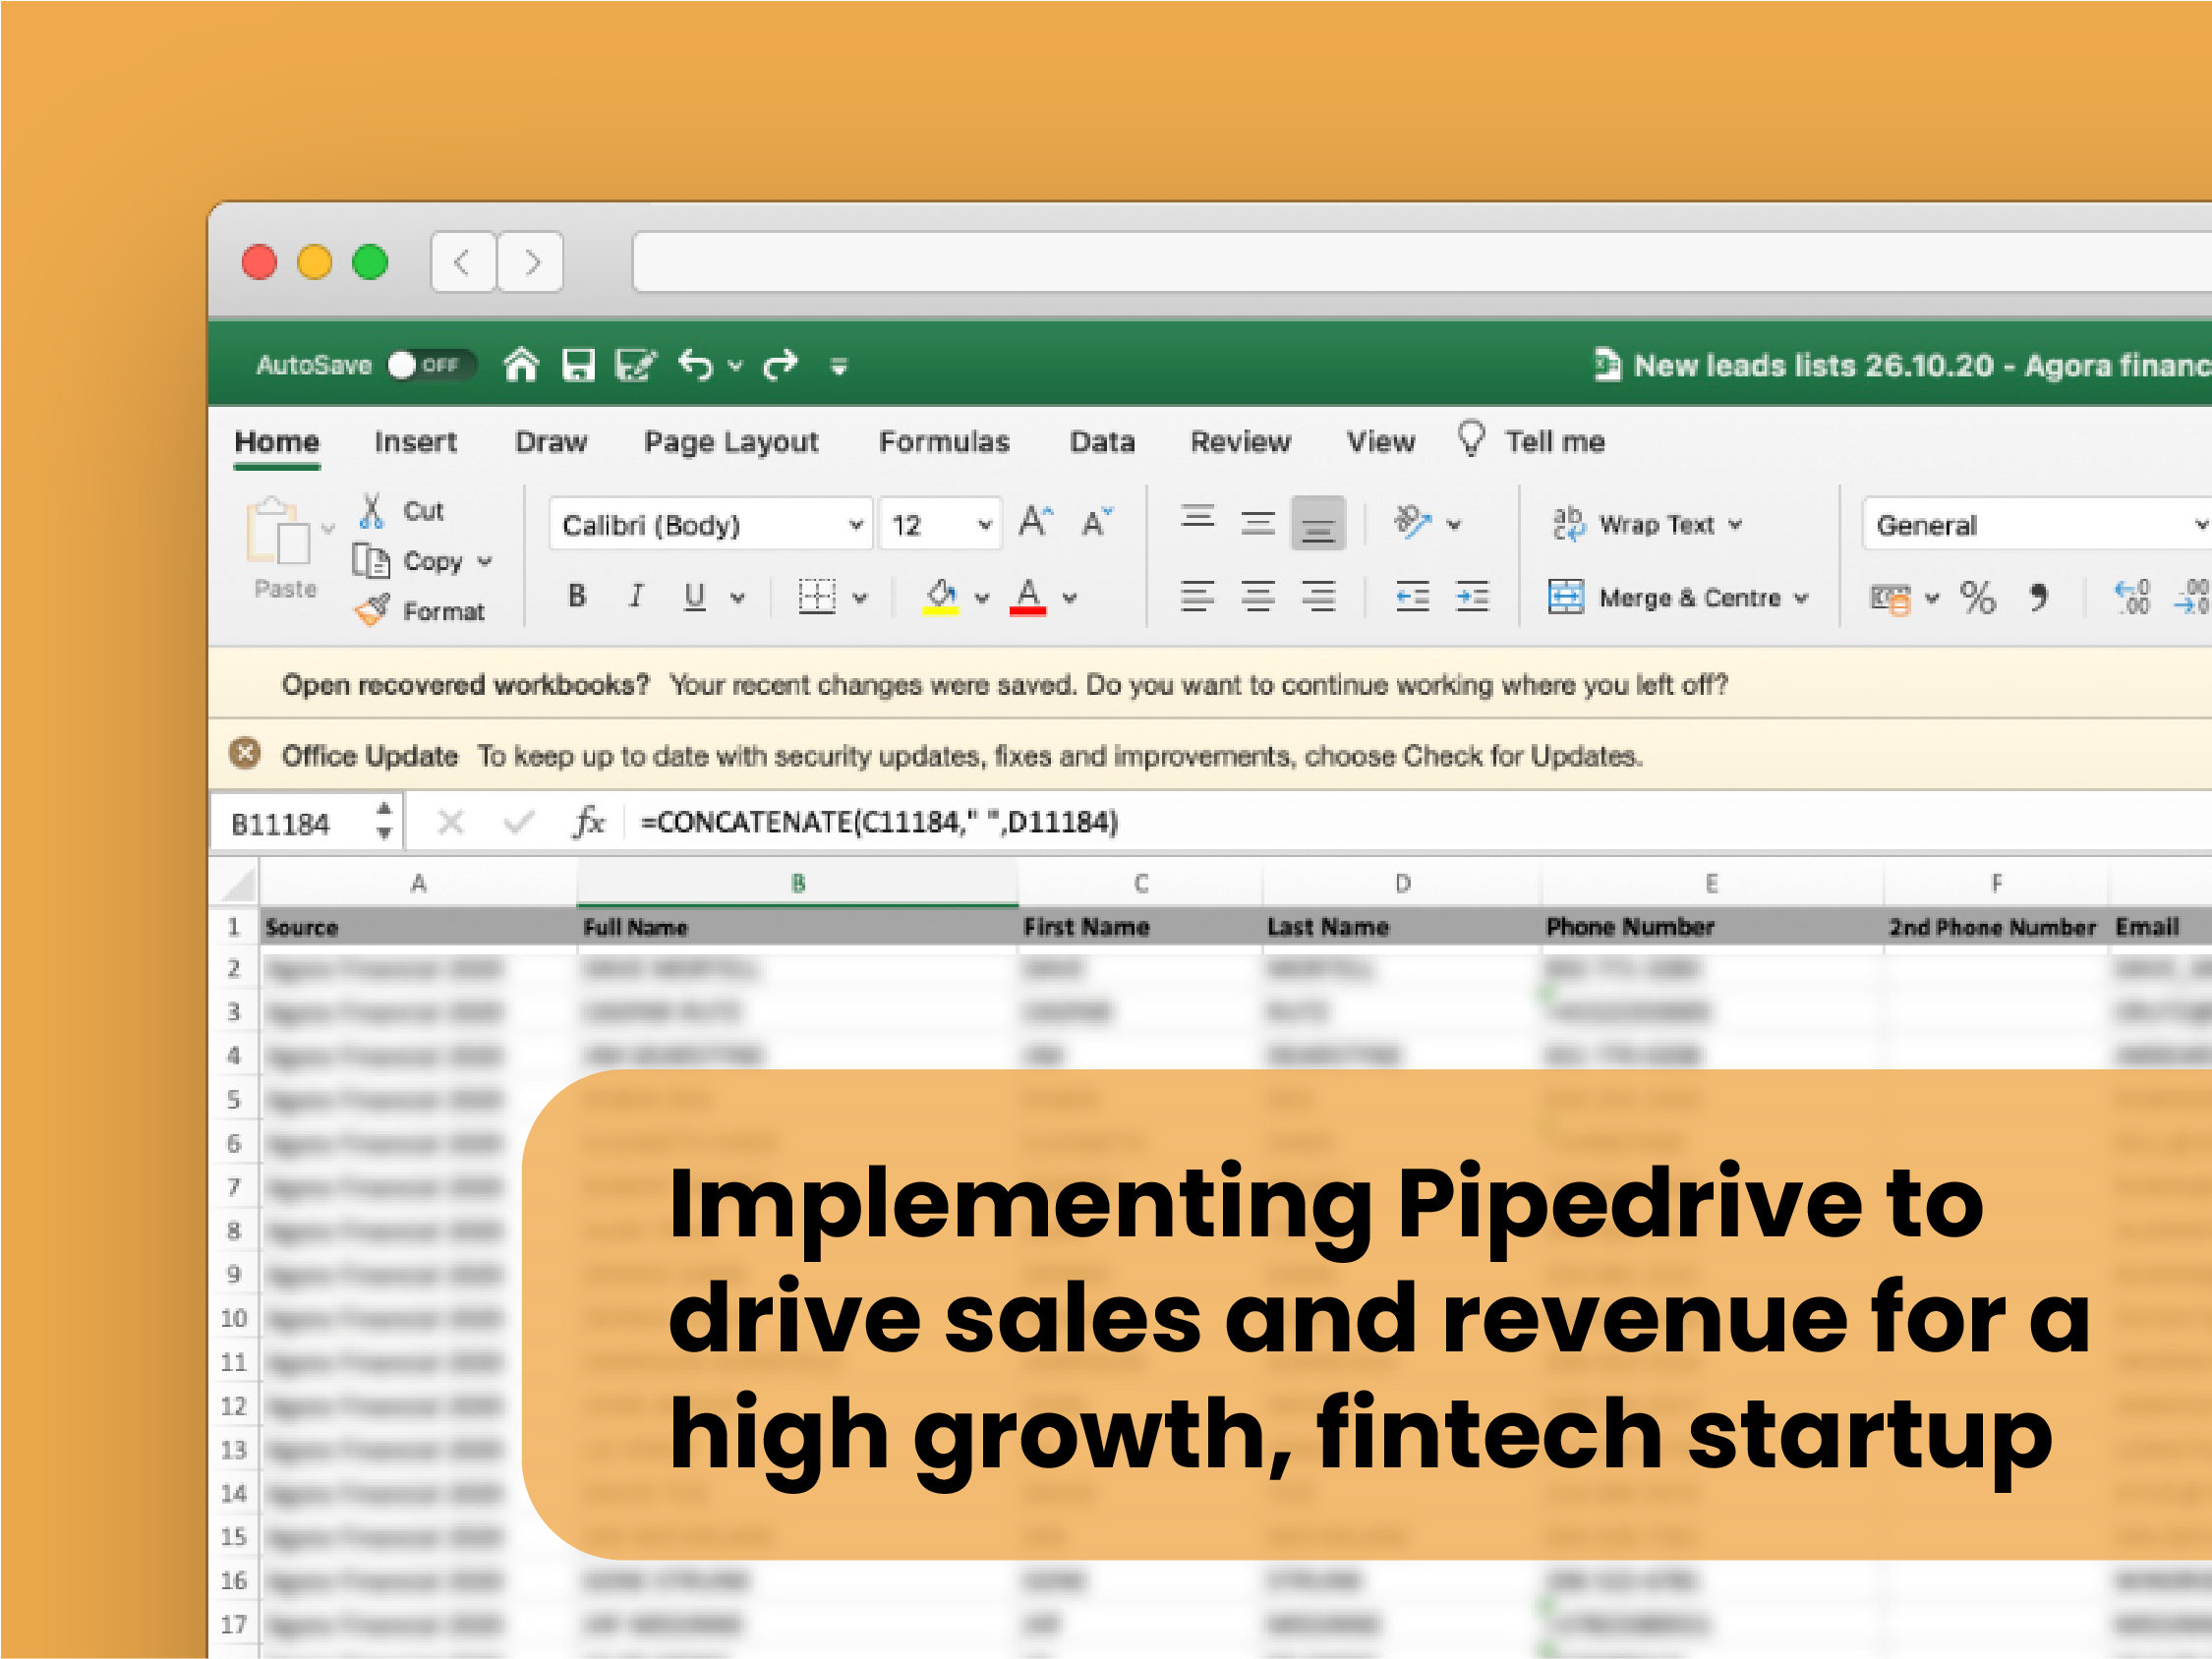
Task: Click the Decrease Font Size icon
Action: coord(1097,522)
